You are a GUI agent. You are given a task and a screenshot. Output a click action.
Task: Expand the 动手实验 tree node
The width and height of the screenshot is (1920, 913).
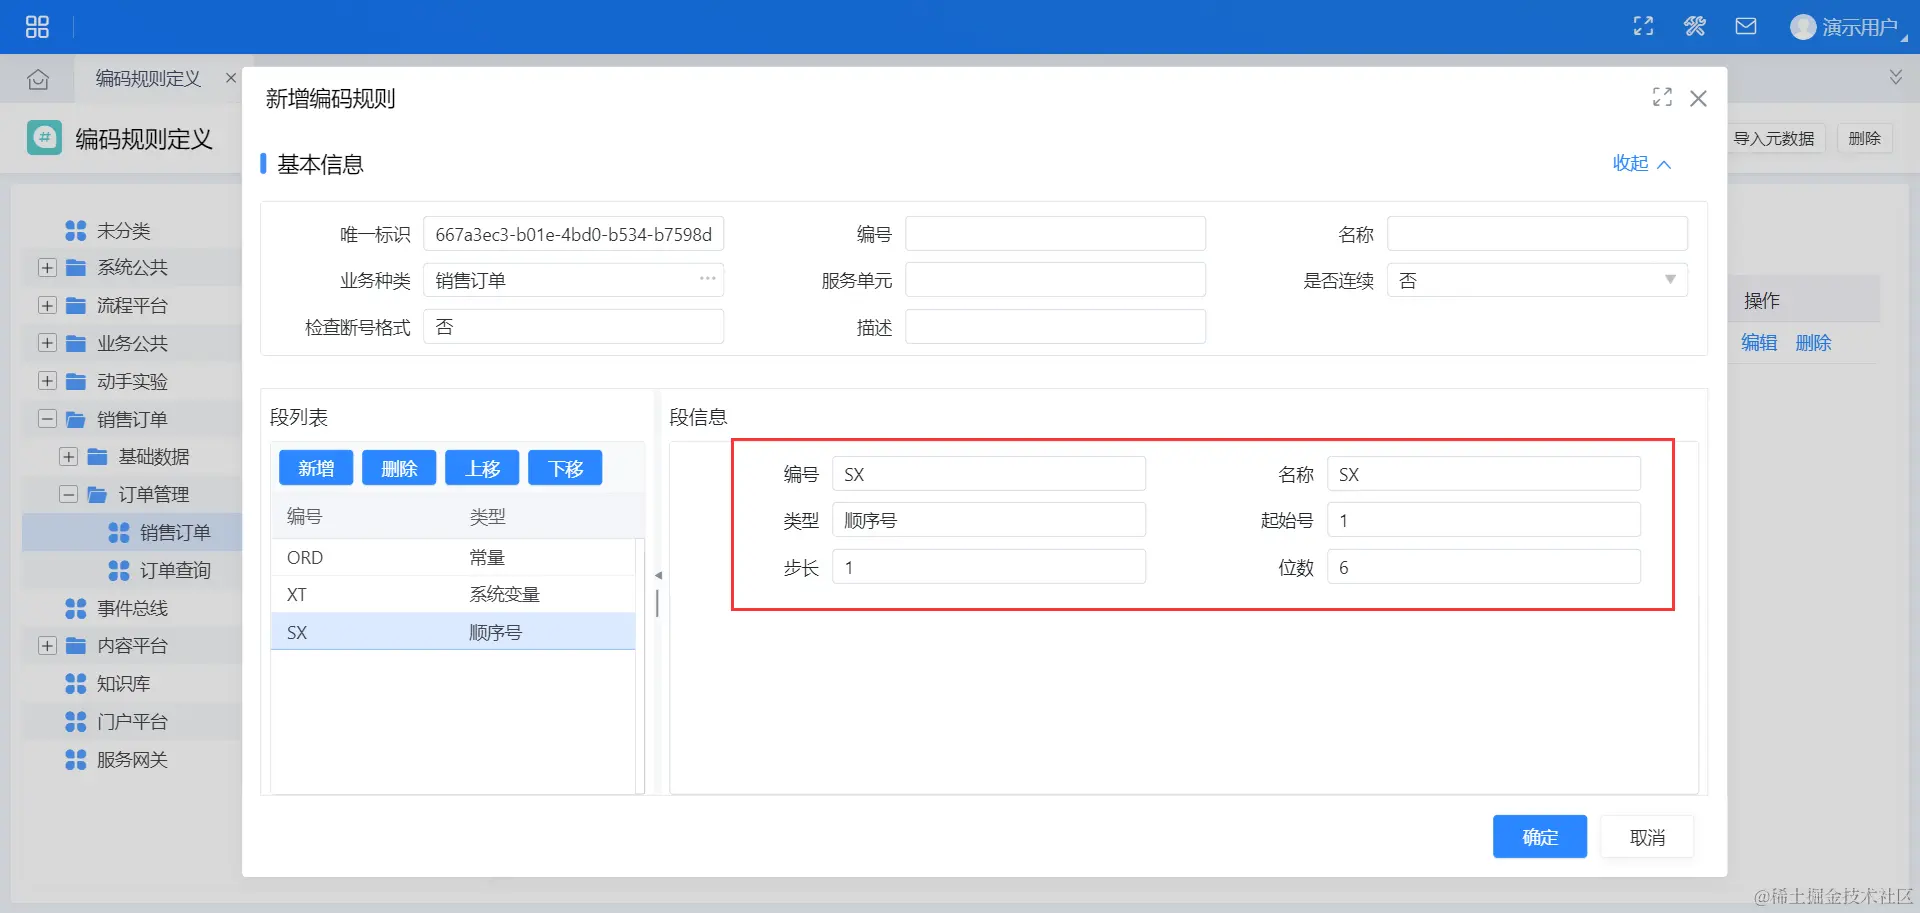coord(47,382)
